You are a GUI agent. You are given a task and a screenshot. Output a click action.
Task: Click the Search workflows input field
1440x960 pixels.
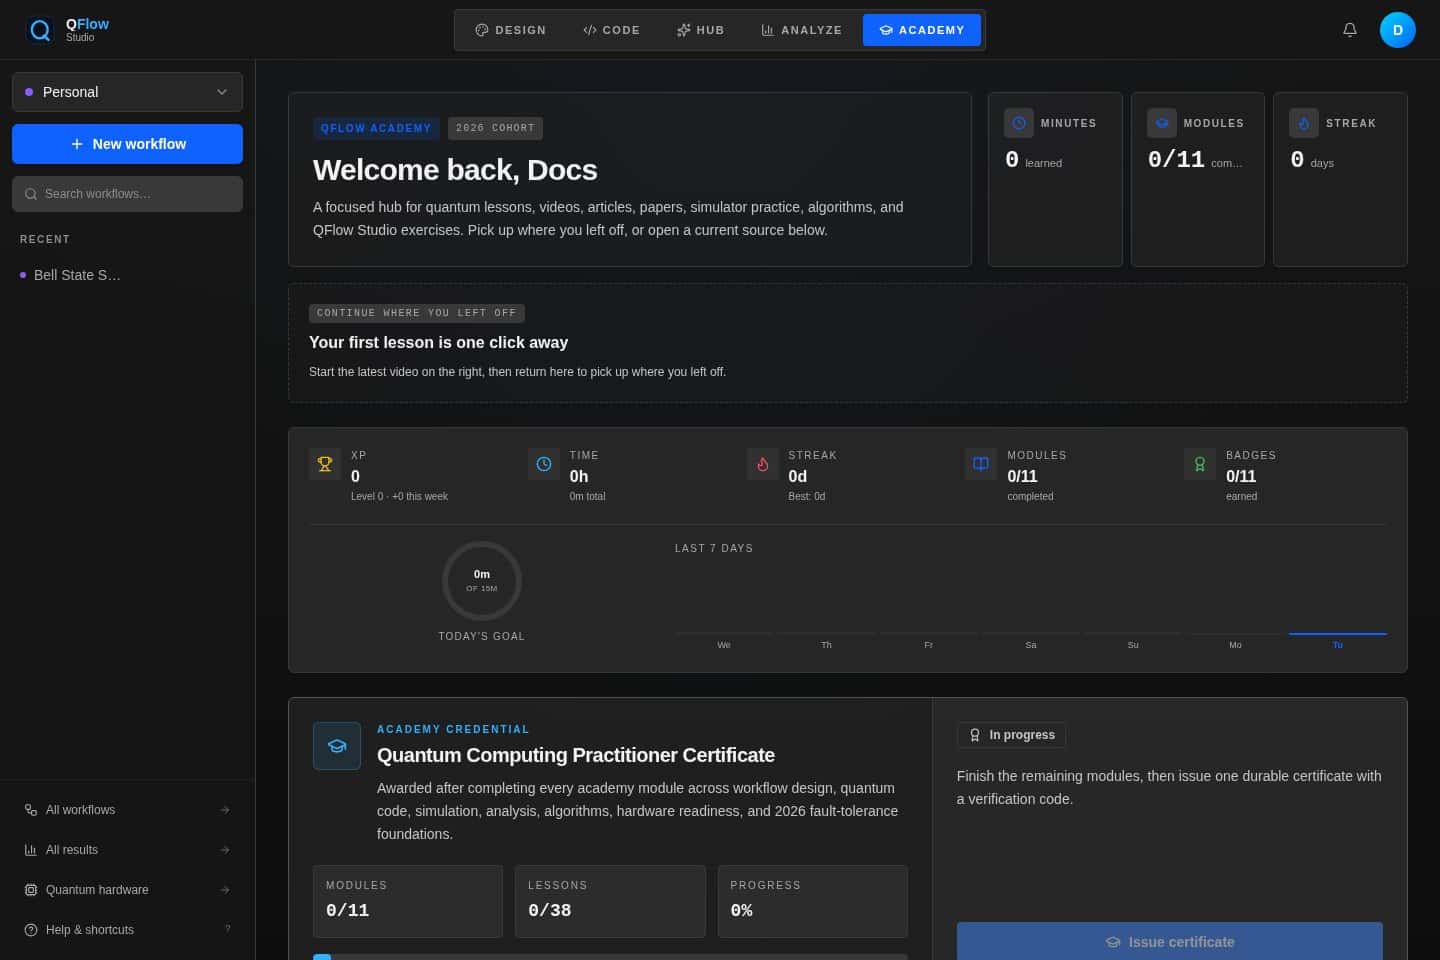pos(127,194)
